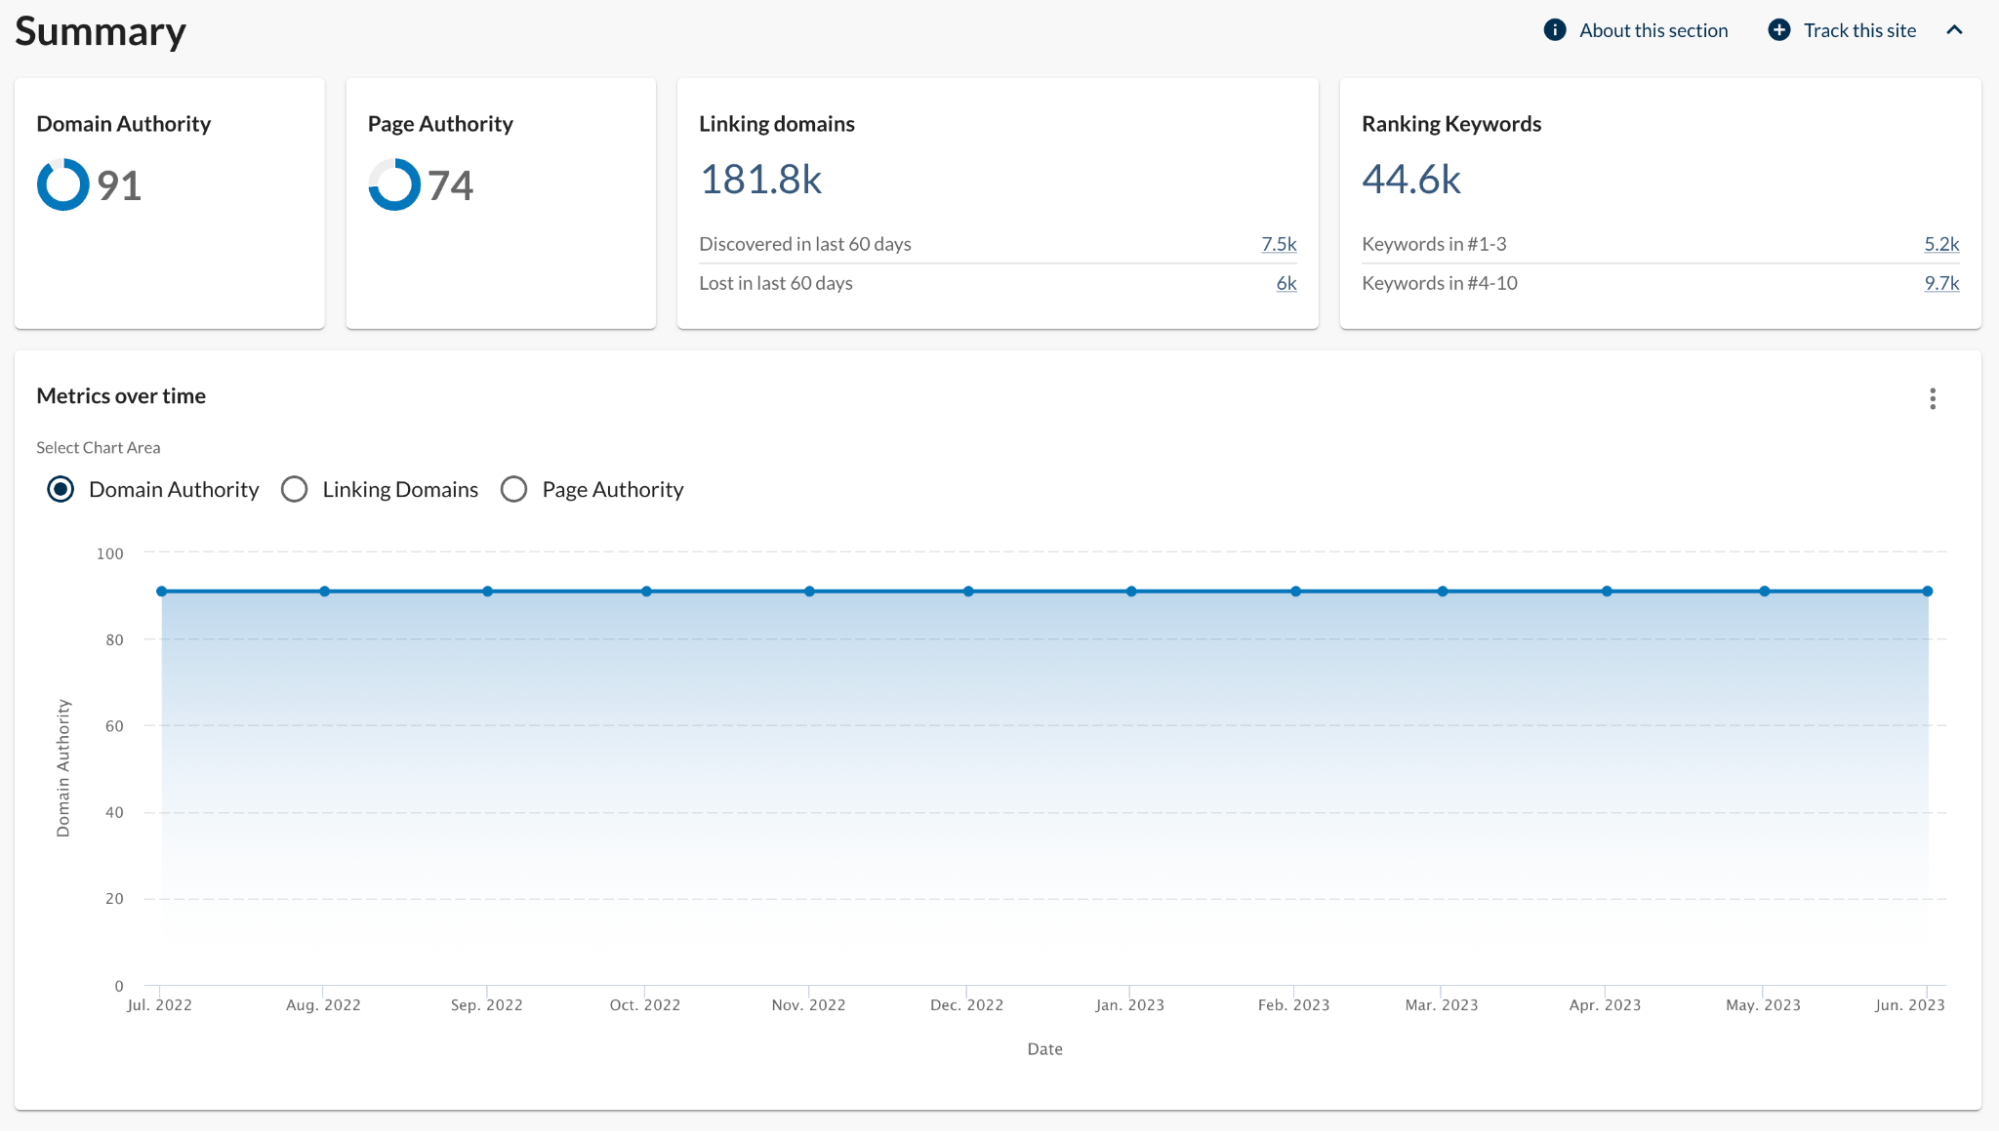Viewport: 1999px width, 1132px height.
Task: Click the 44.6k ranking keywords total
Action: click(x=1412, y=179)
